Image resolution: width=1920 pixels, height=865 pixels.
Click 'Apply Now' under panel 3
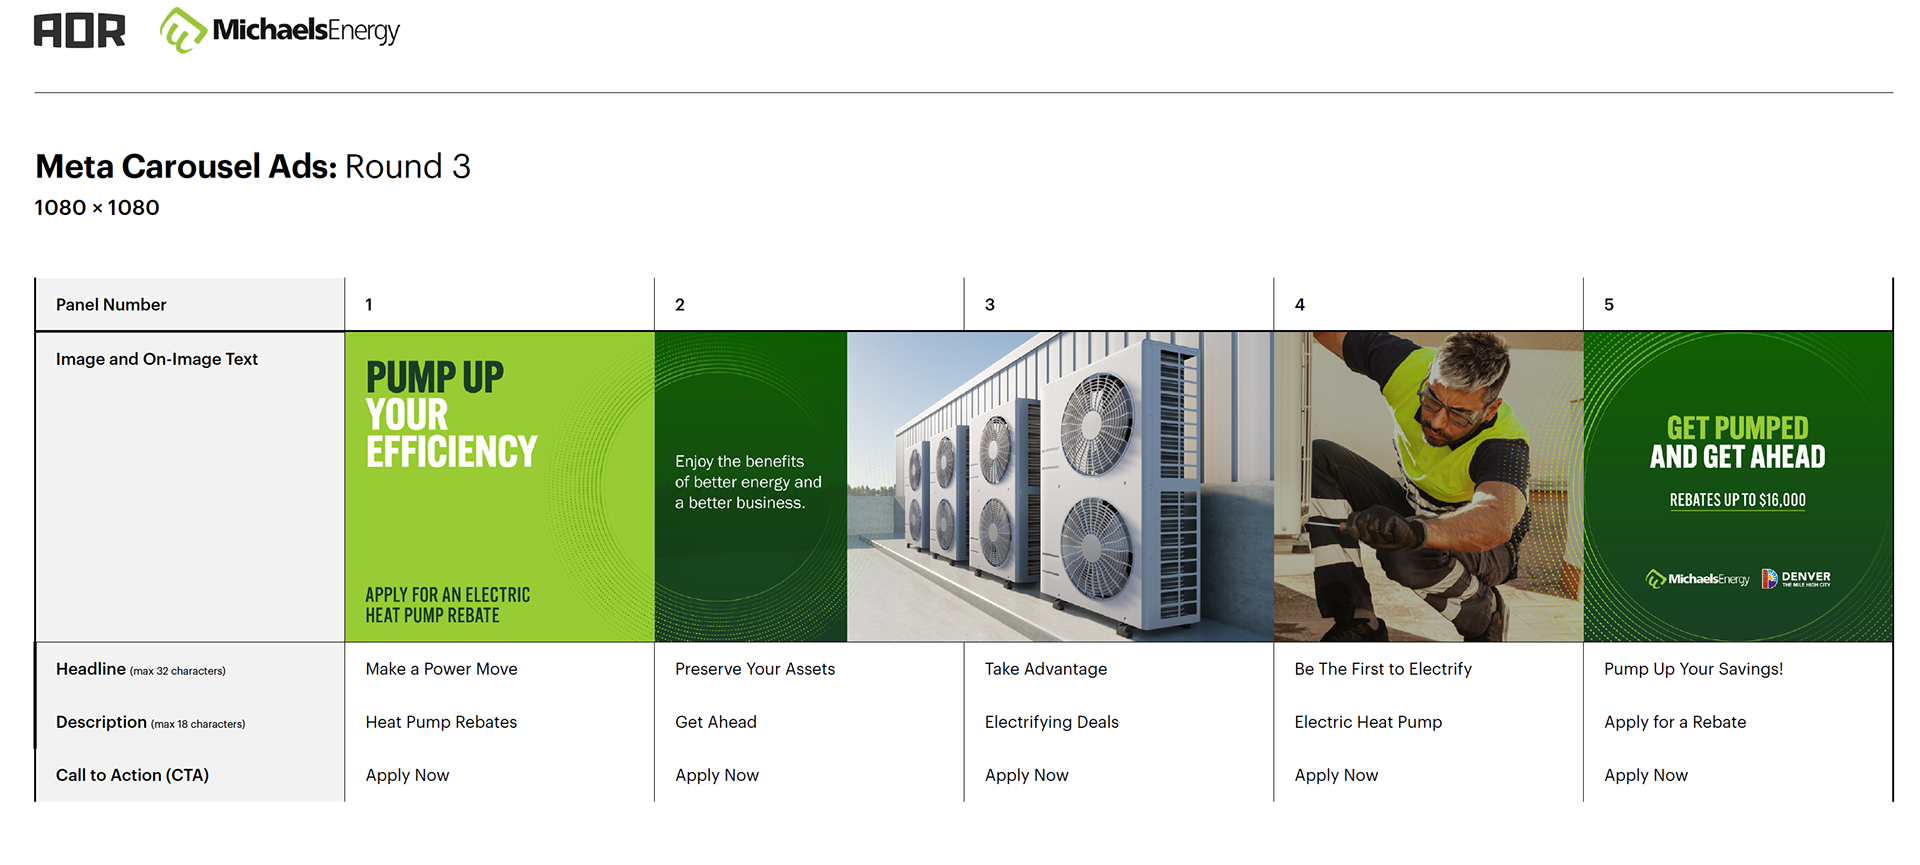pyautogui.click(x=1027, y=775)
